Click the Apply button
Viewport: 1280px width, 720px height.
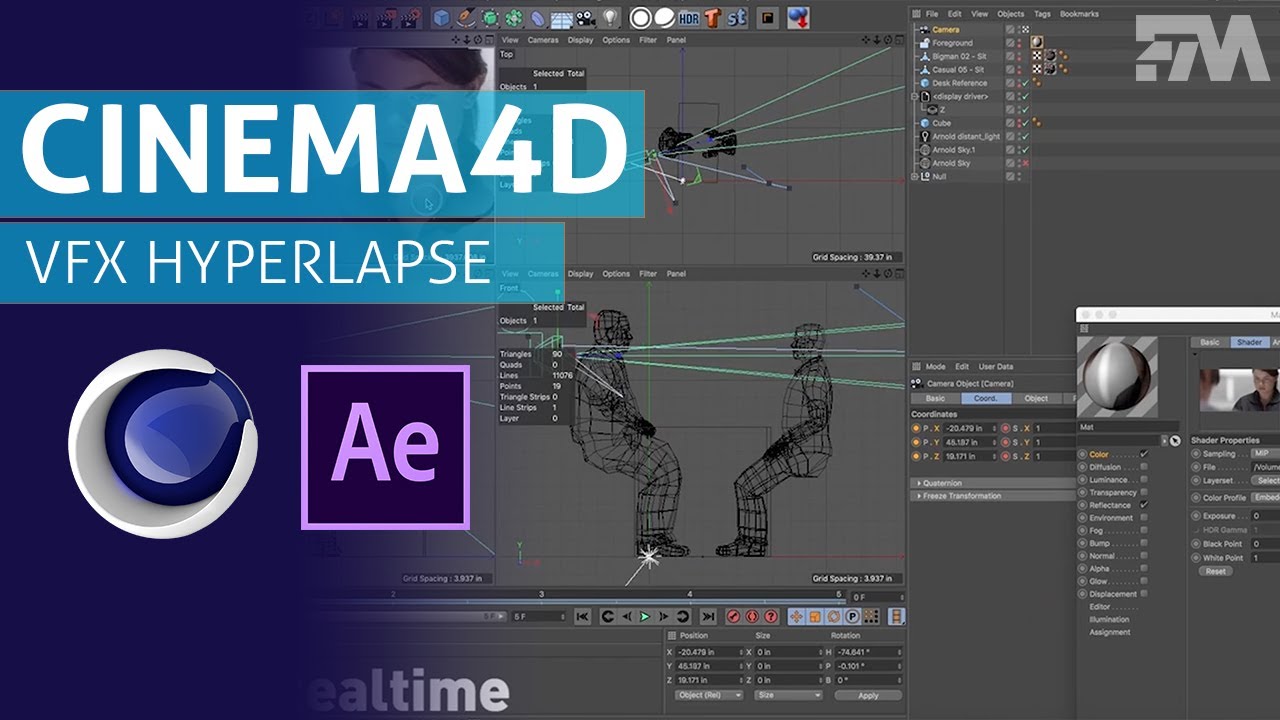pos(868,695)
